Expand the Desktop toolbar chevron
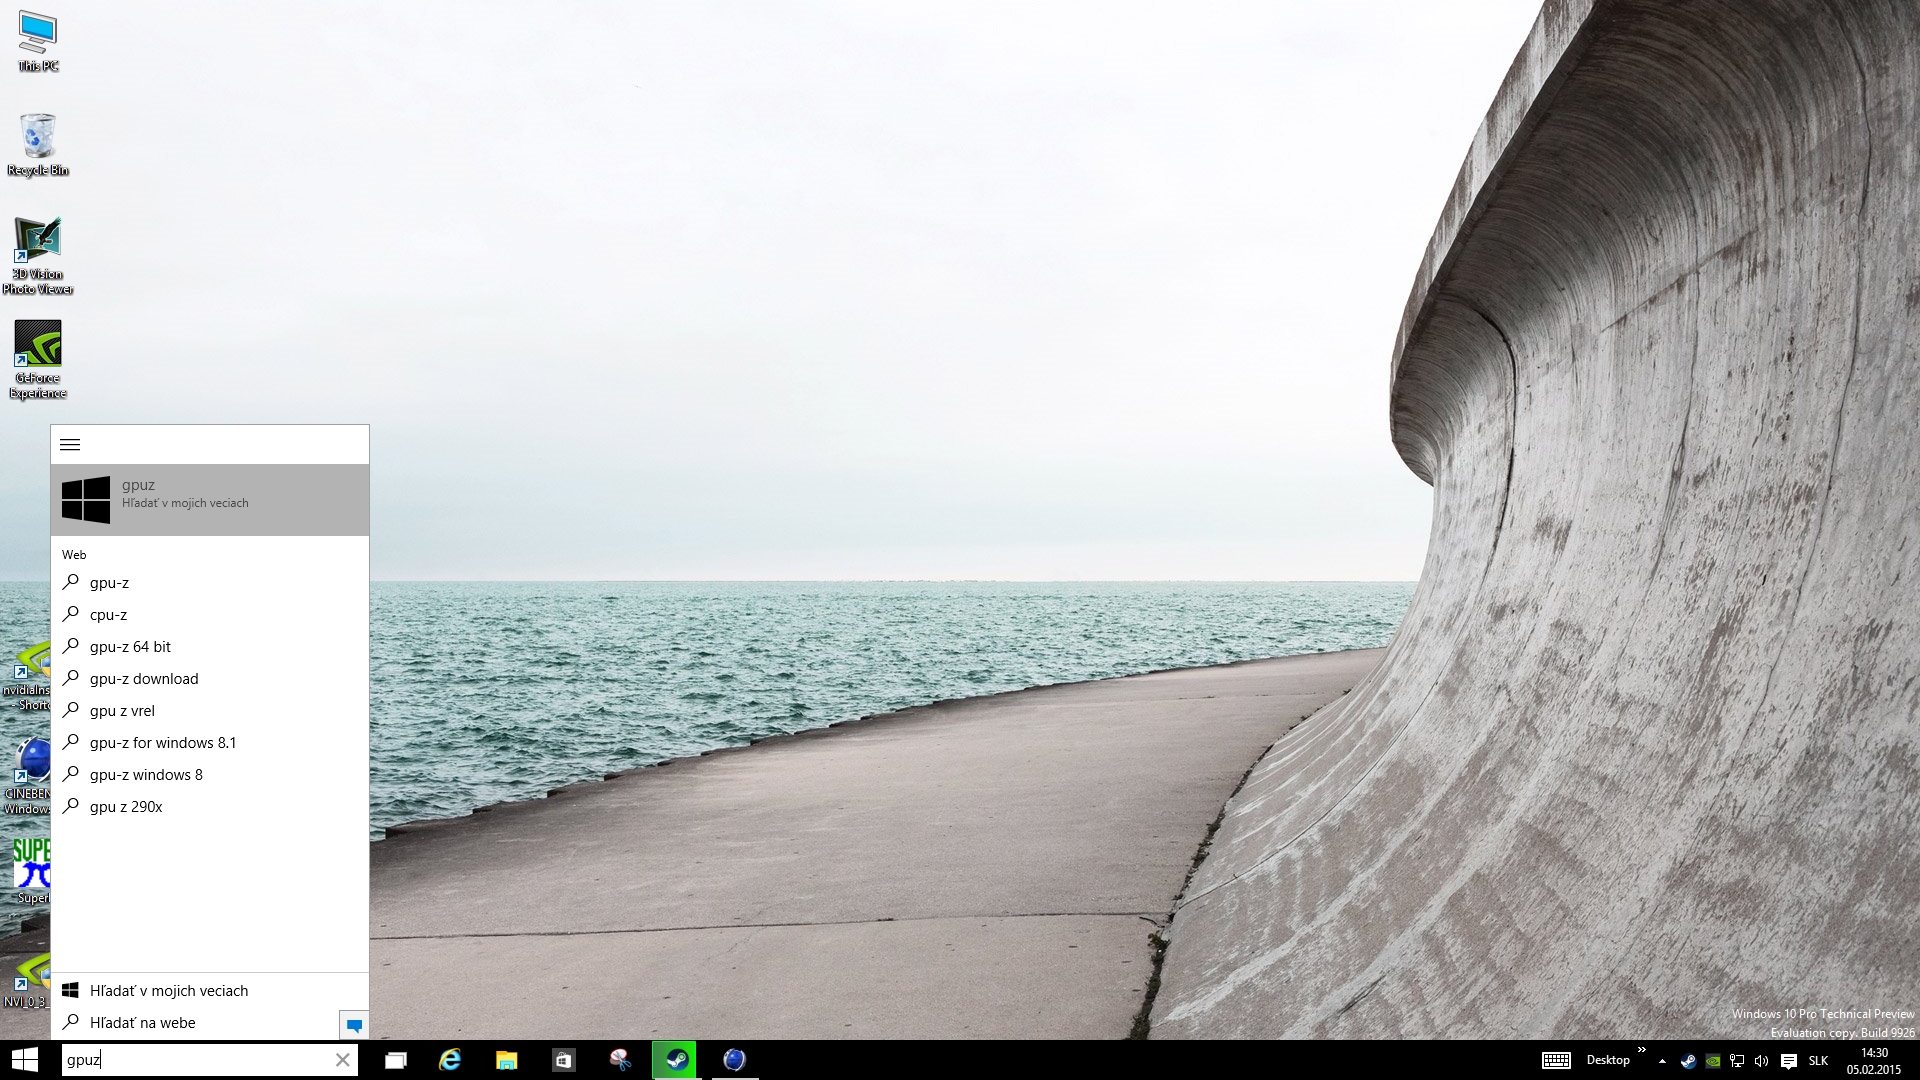1920x1080 pixels. click(1641, 1050)
